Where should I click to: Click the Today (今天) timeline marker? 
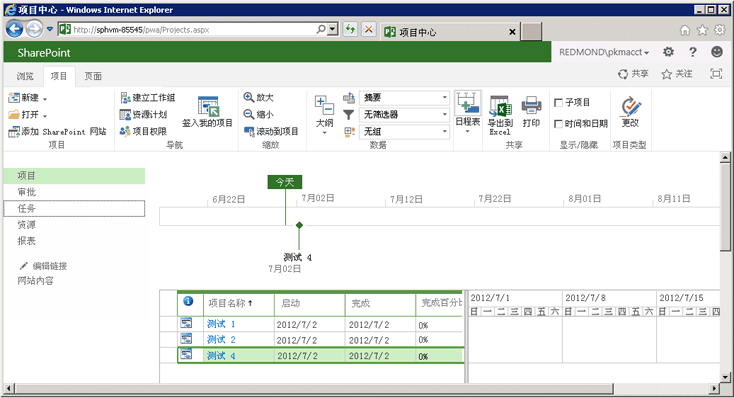click(285, 182)
